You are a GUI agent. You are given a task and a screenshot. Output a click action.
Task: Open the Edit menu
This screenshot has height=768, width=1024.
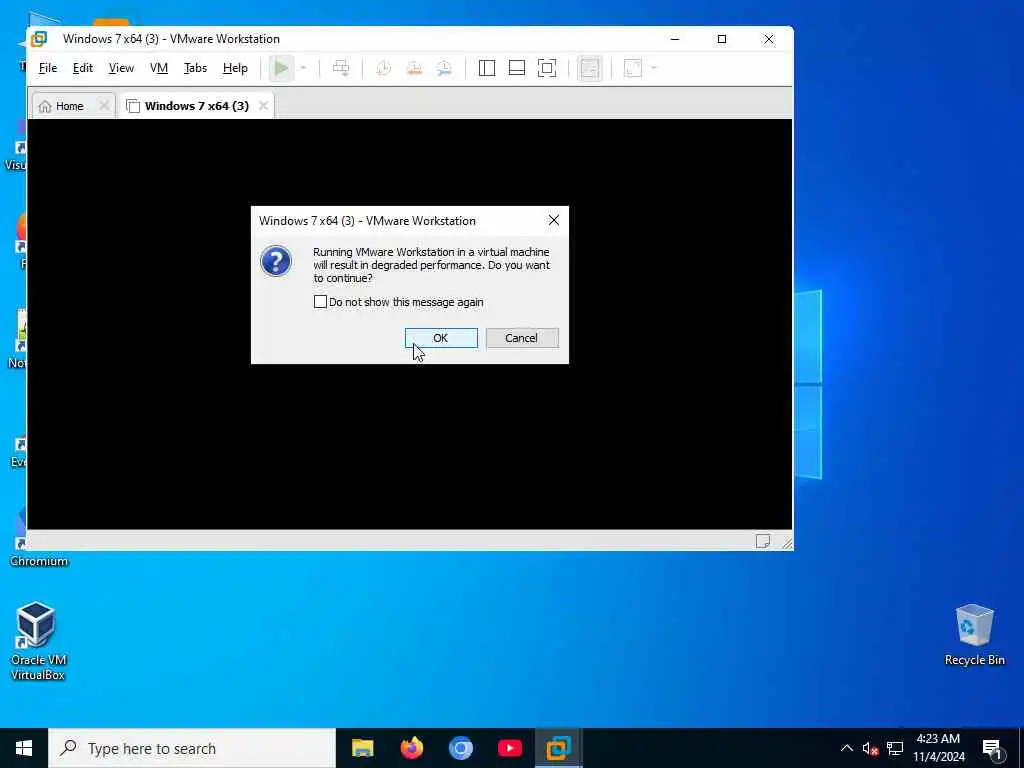click(x=82, y=68)
